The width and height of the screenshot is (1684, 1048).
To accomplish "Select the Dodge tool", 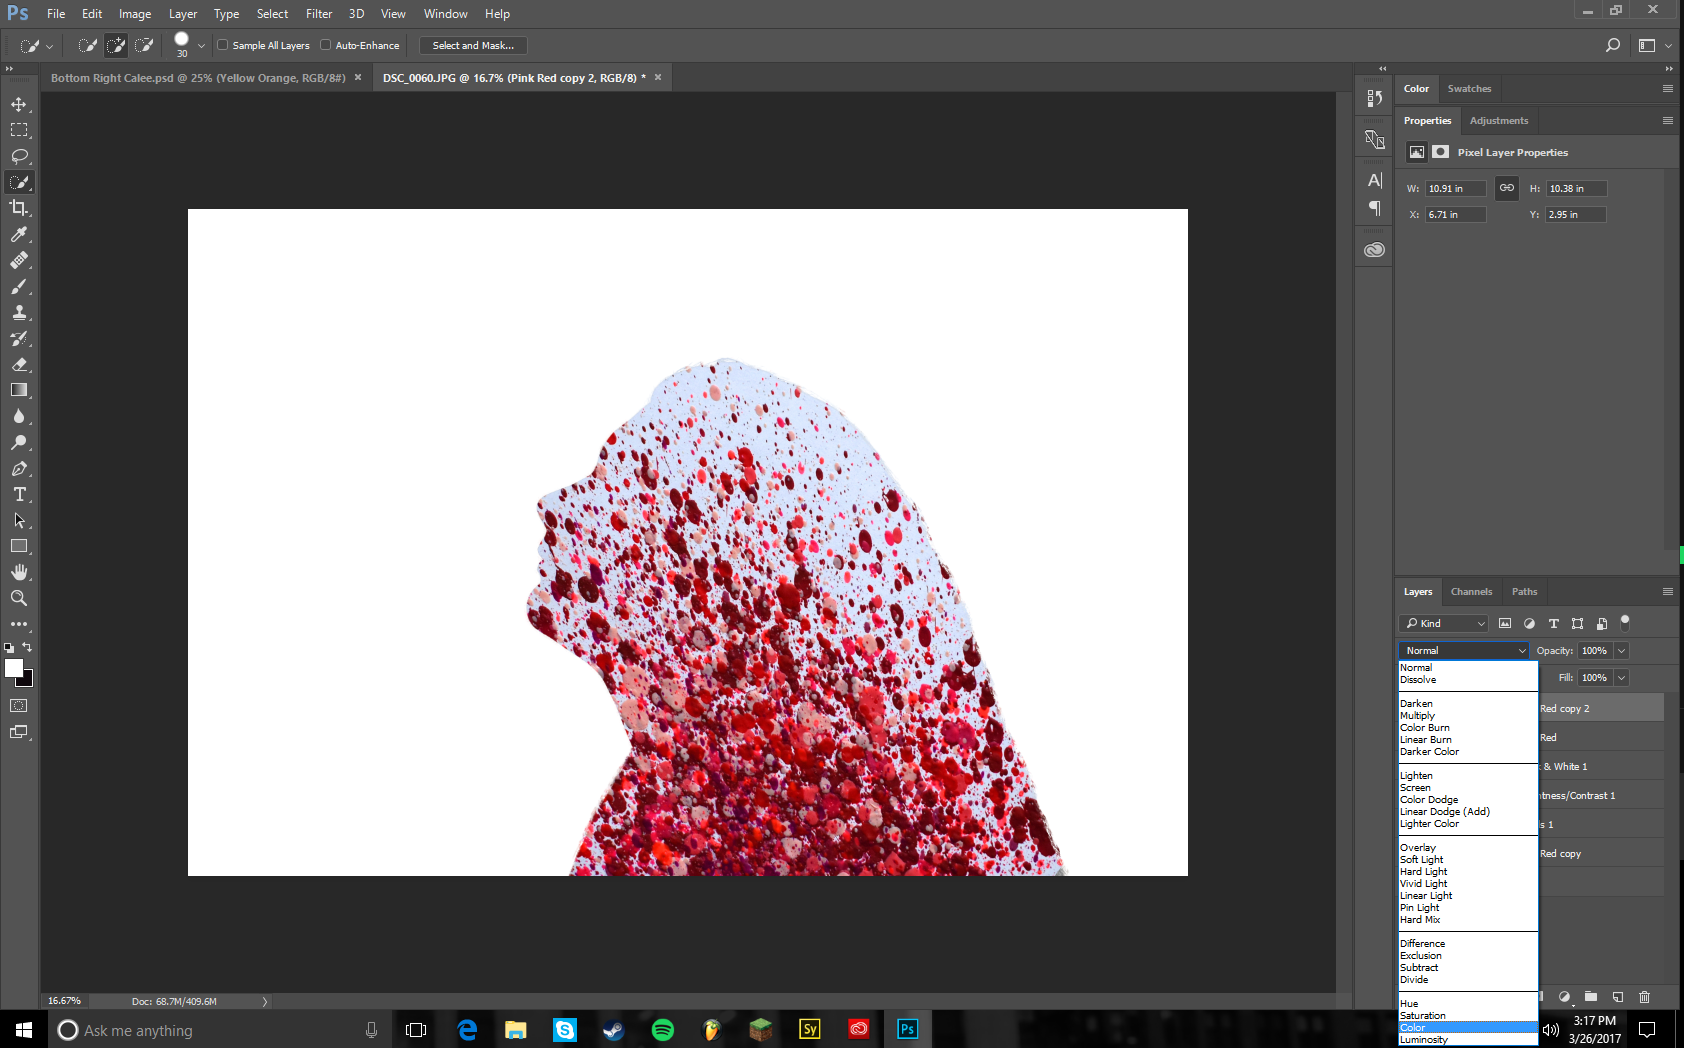I will point(19,442).
